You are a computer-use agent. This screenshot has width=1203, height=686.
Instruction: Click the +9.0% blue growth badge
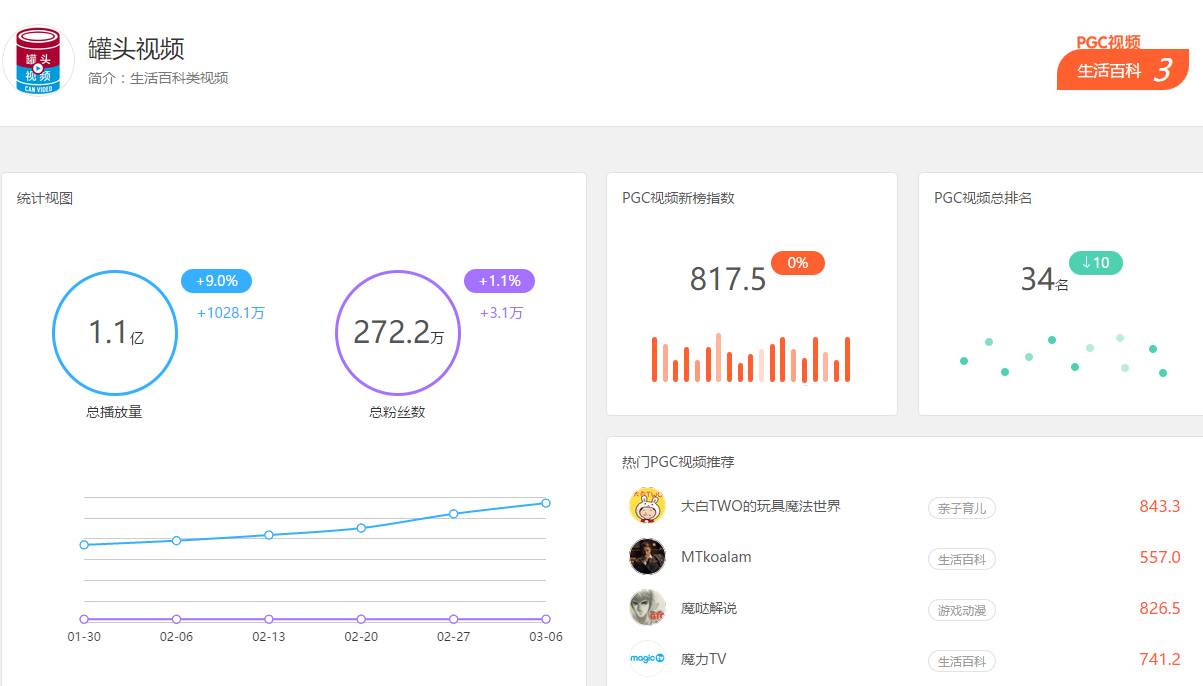(x=216, y=281)
